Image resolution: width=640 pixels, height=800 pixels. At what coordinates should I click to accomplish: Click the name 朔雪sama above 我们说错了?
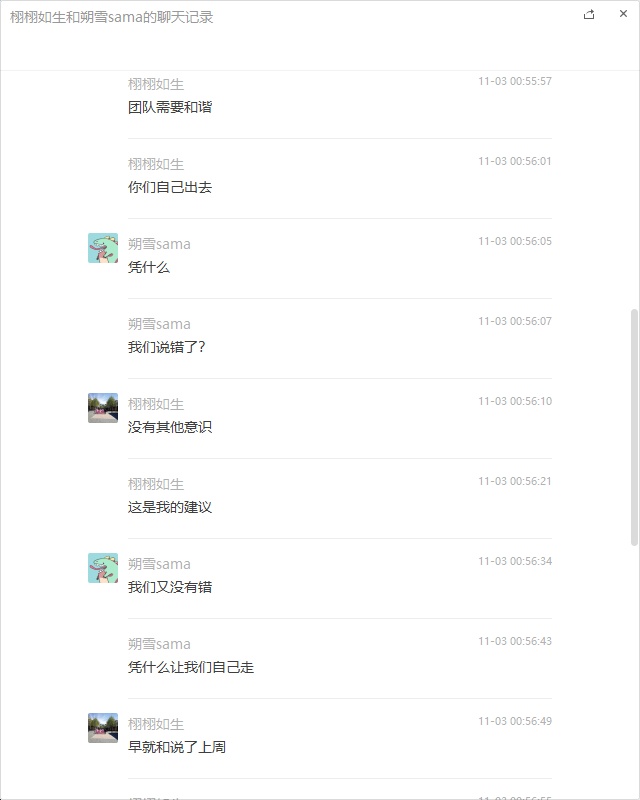[159, 324]
